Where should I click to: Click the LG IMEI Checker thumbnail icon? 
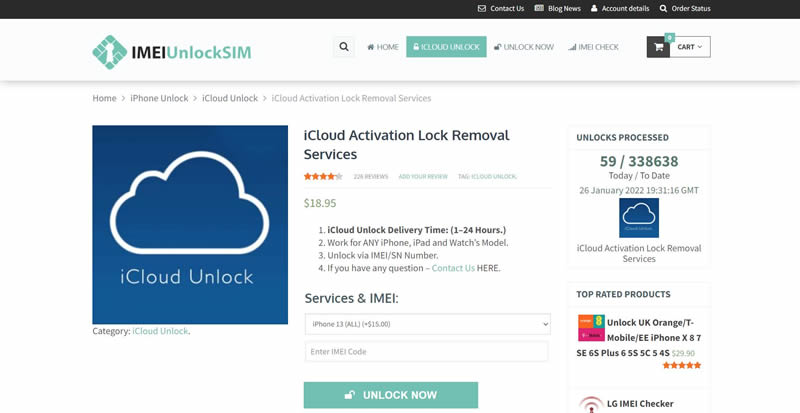[591, 404]
